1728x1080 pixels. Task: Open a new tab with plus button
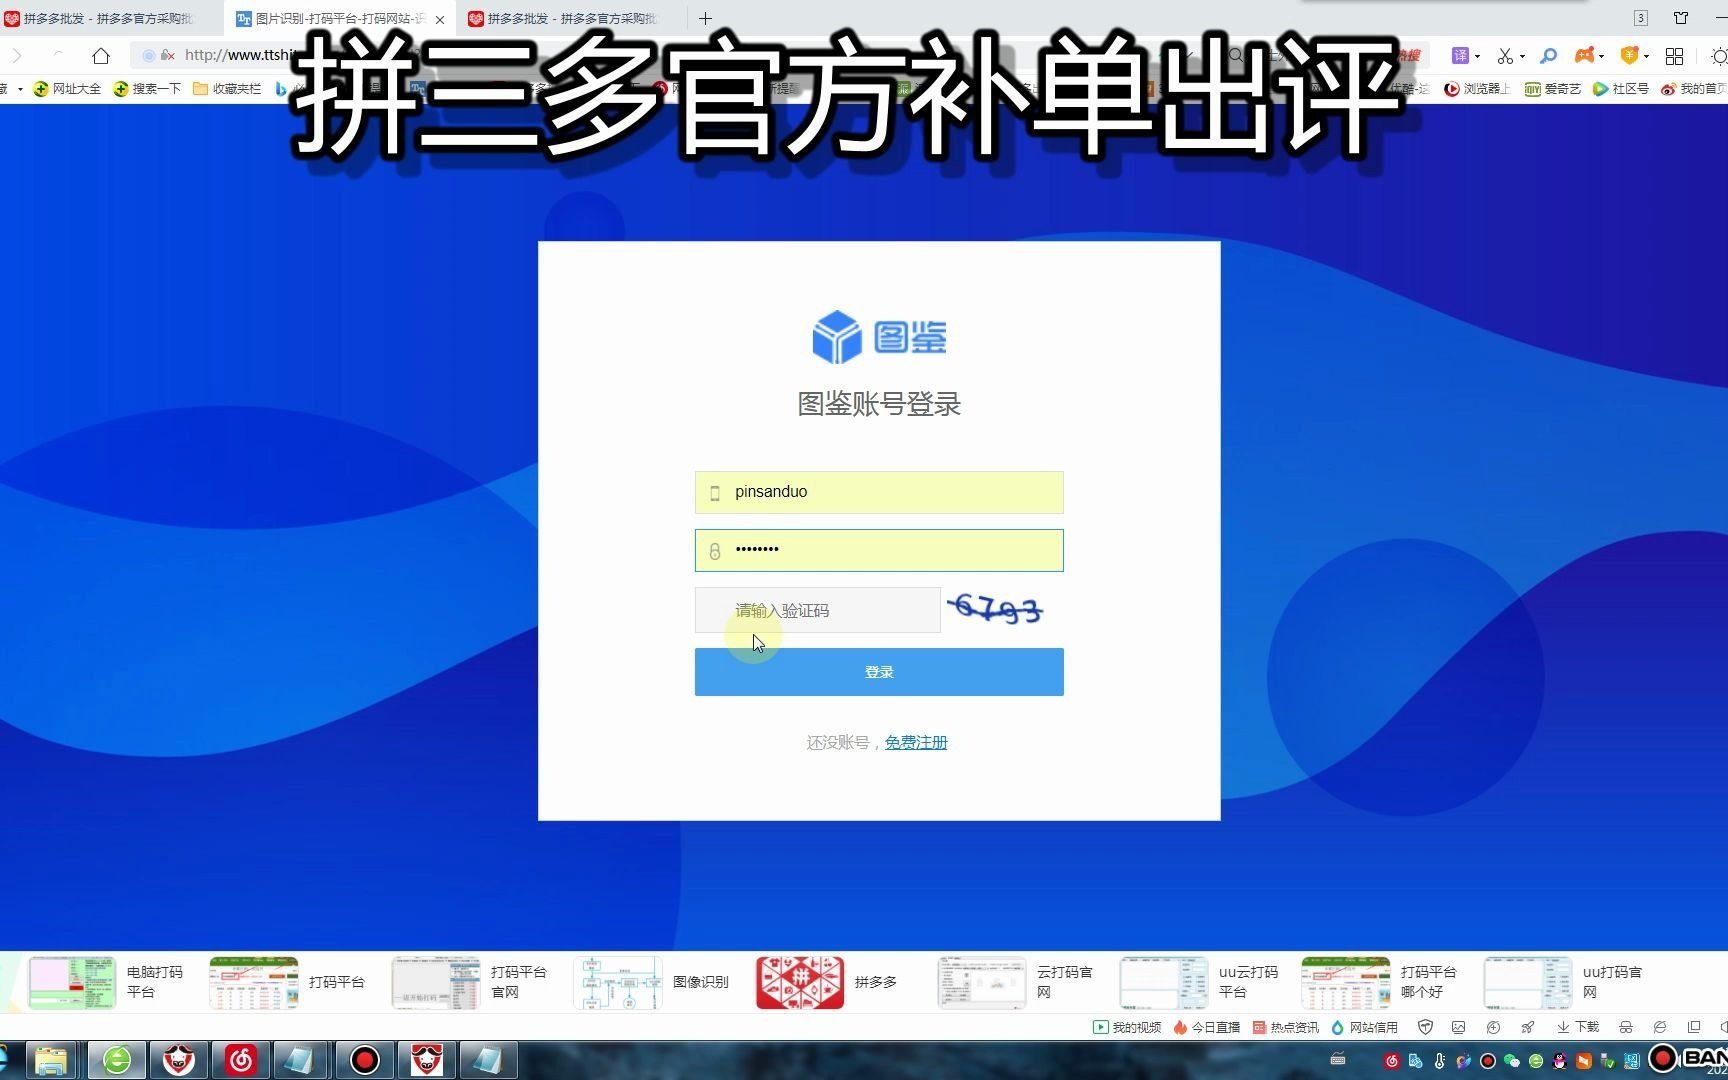pos(705,18)
